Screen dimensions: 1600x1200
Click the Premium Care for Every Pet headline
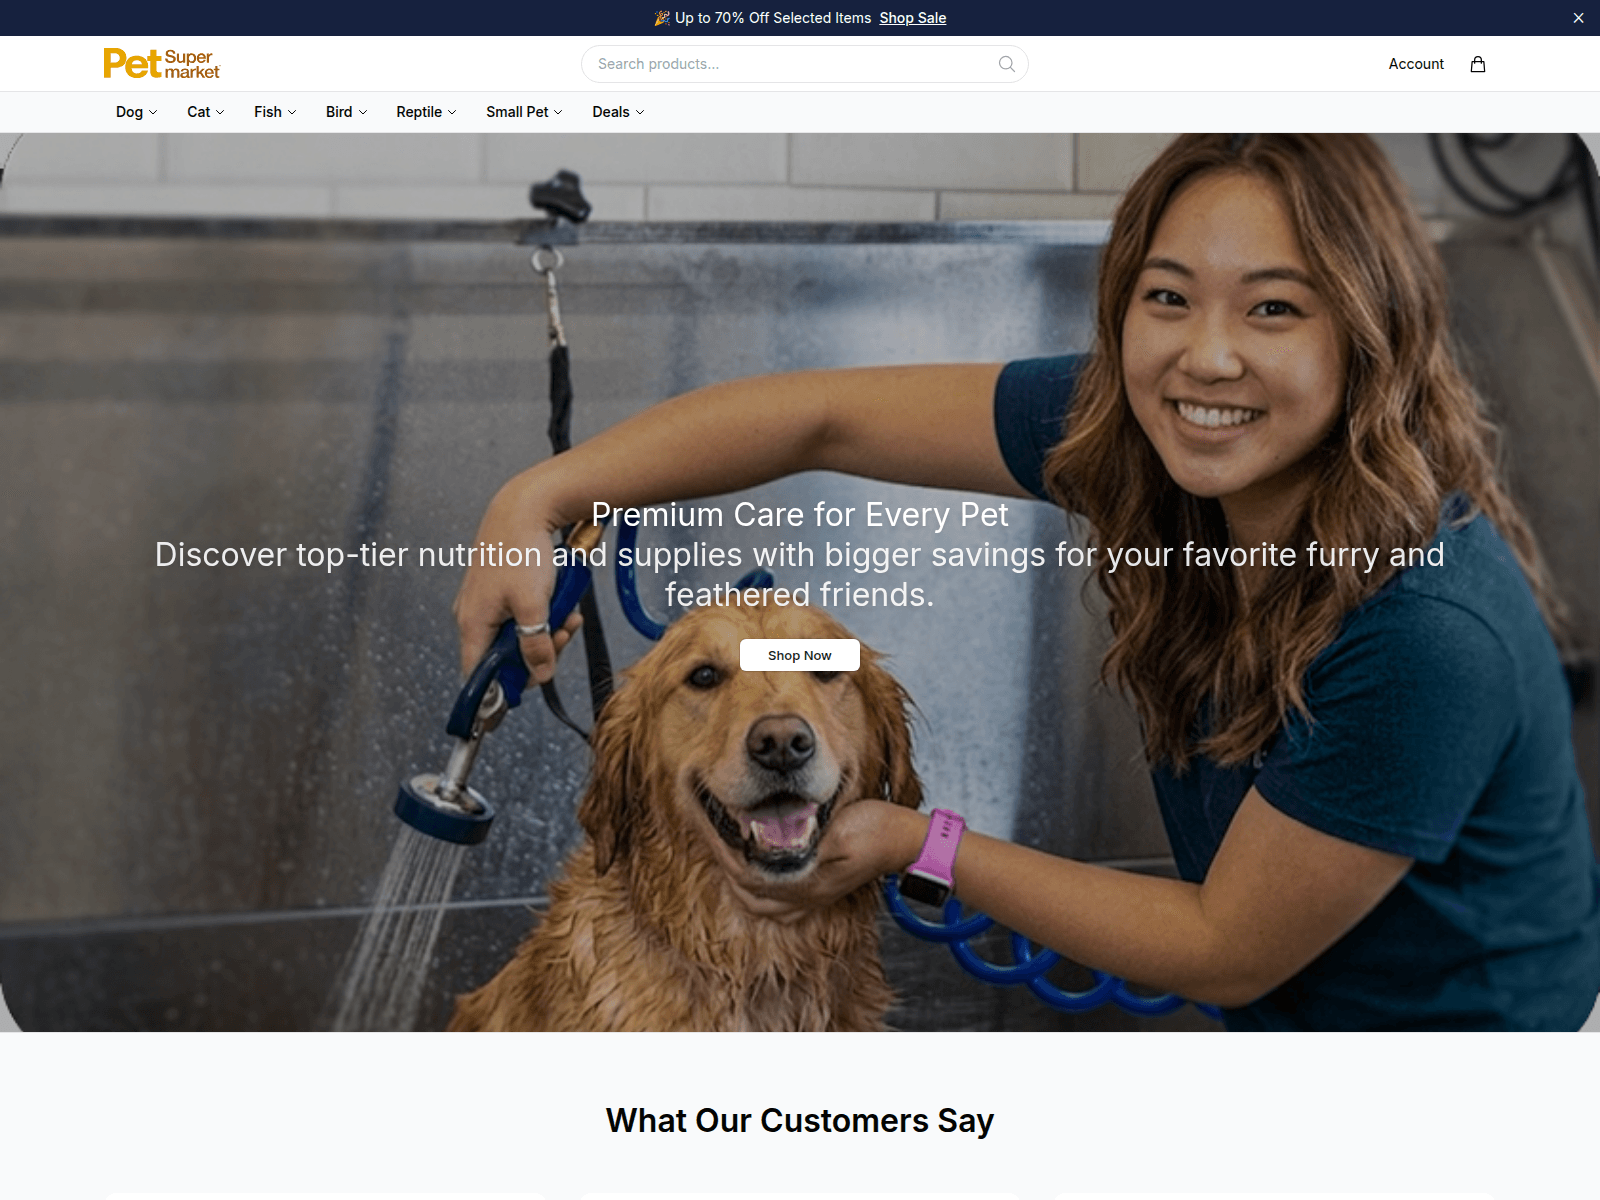[800, 514]
